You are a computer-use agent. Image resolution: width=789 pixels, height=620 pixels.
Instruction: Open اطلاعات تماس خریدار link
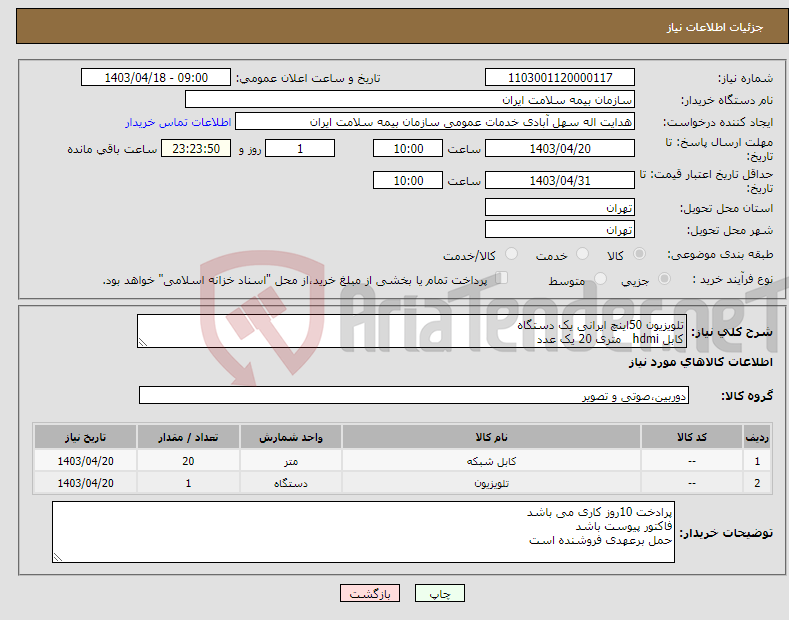tap(178, 122)
